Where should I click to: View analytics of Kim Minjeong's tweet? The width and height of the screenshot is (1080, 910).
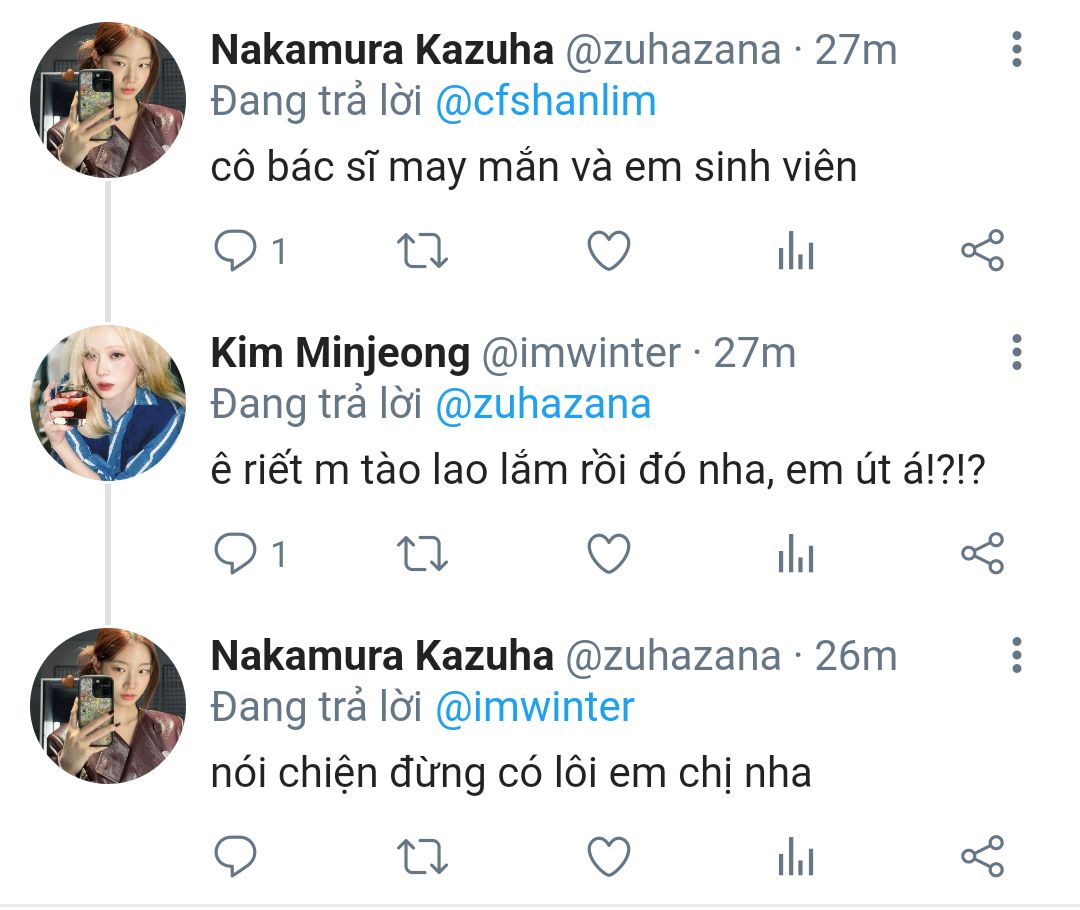(796, 553)
